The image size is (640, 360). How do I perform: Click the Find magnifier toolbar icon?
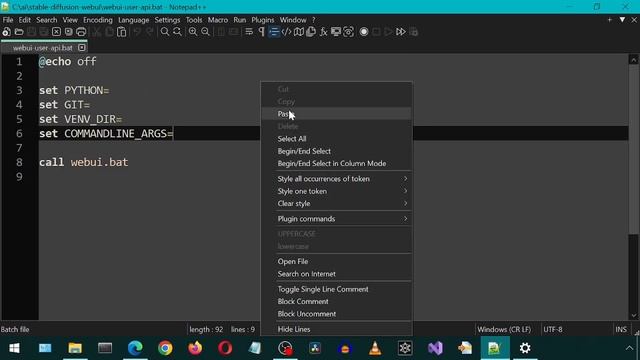coord(164,32)
